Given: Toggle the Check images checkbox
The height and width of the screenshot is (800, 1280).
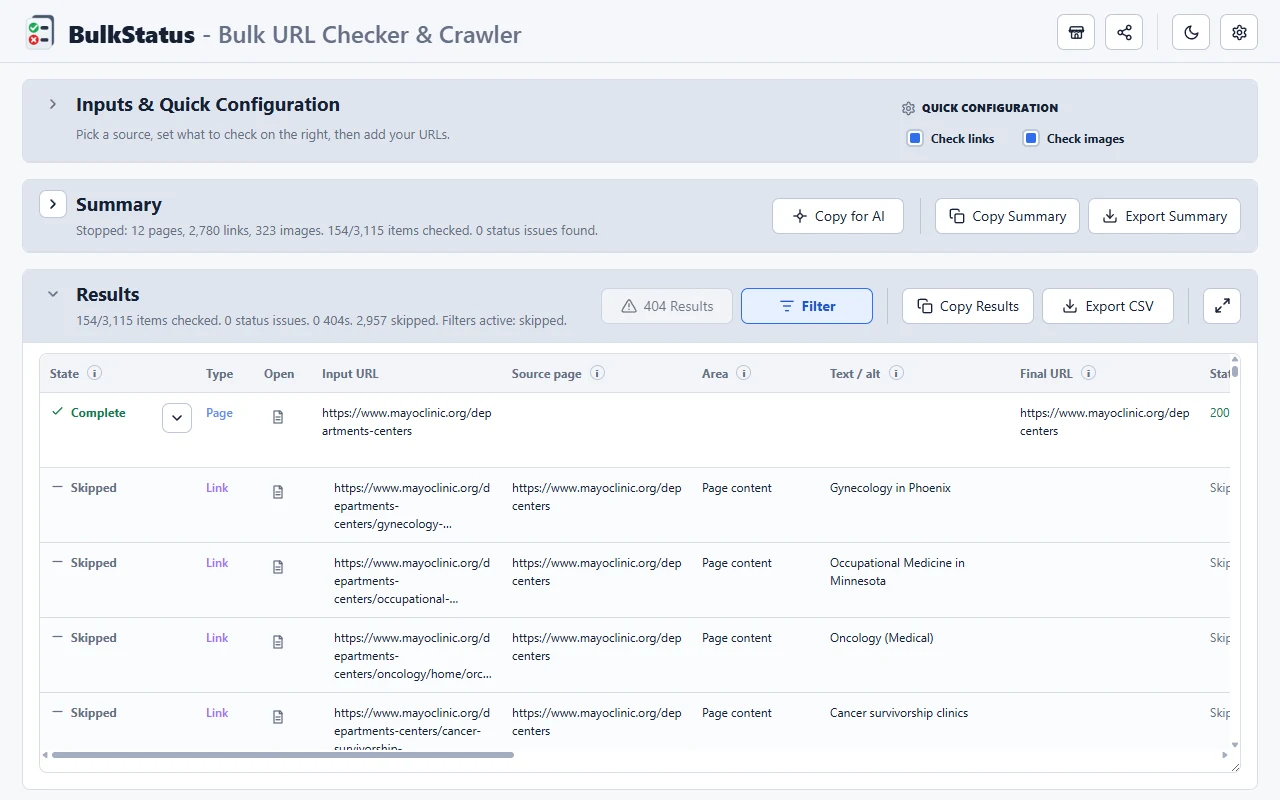Looking at the screenshot, I should point(1031,138).
